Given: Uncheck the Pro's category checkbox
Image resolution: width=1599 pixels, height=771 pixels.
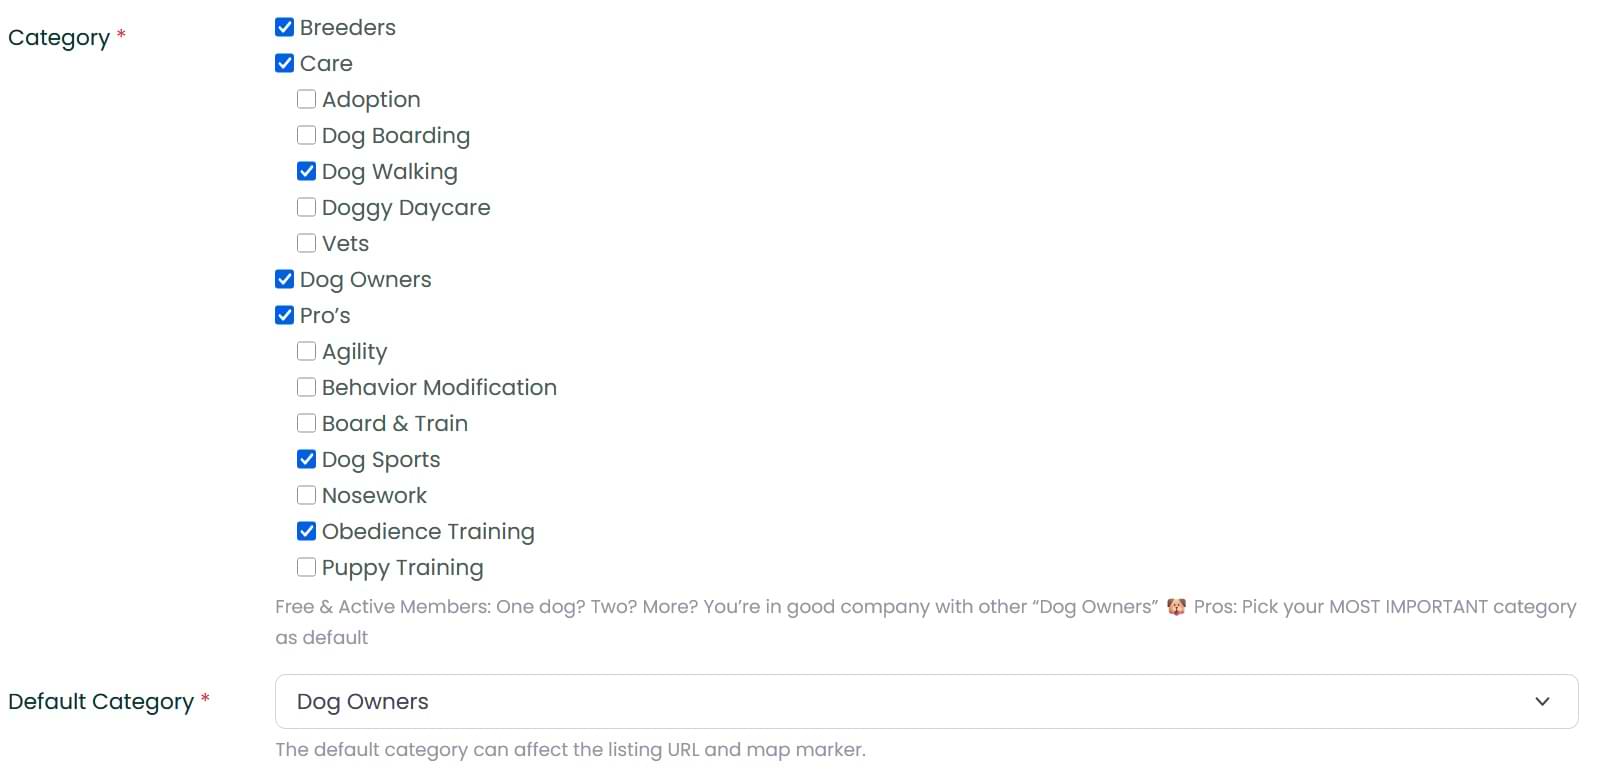Looking at the screenshot, I should pos(285,315).
